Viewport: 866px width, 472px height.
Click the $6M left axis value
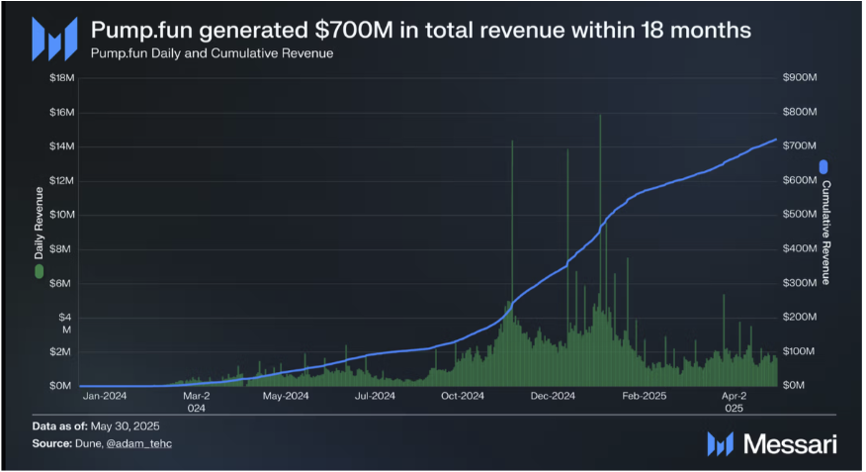point(60,283)
